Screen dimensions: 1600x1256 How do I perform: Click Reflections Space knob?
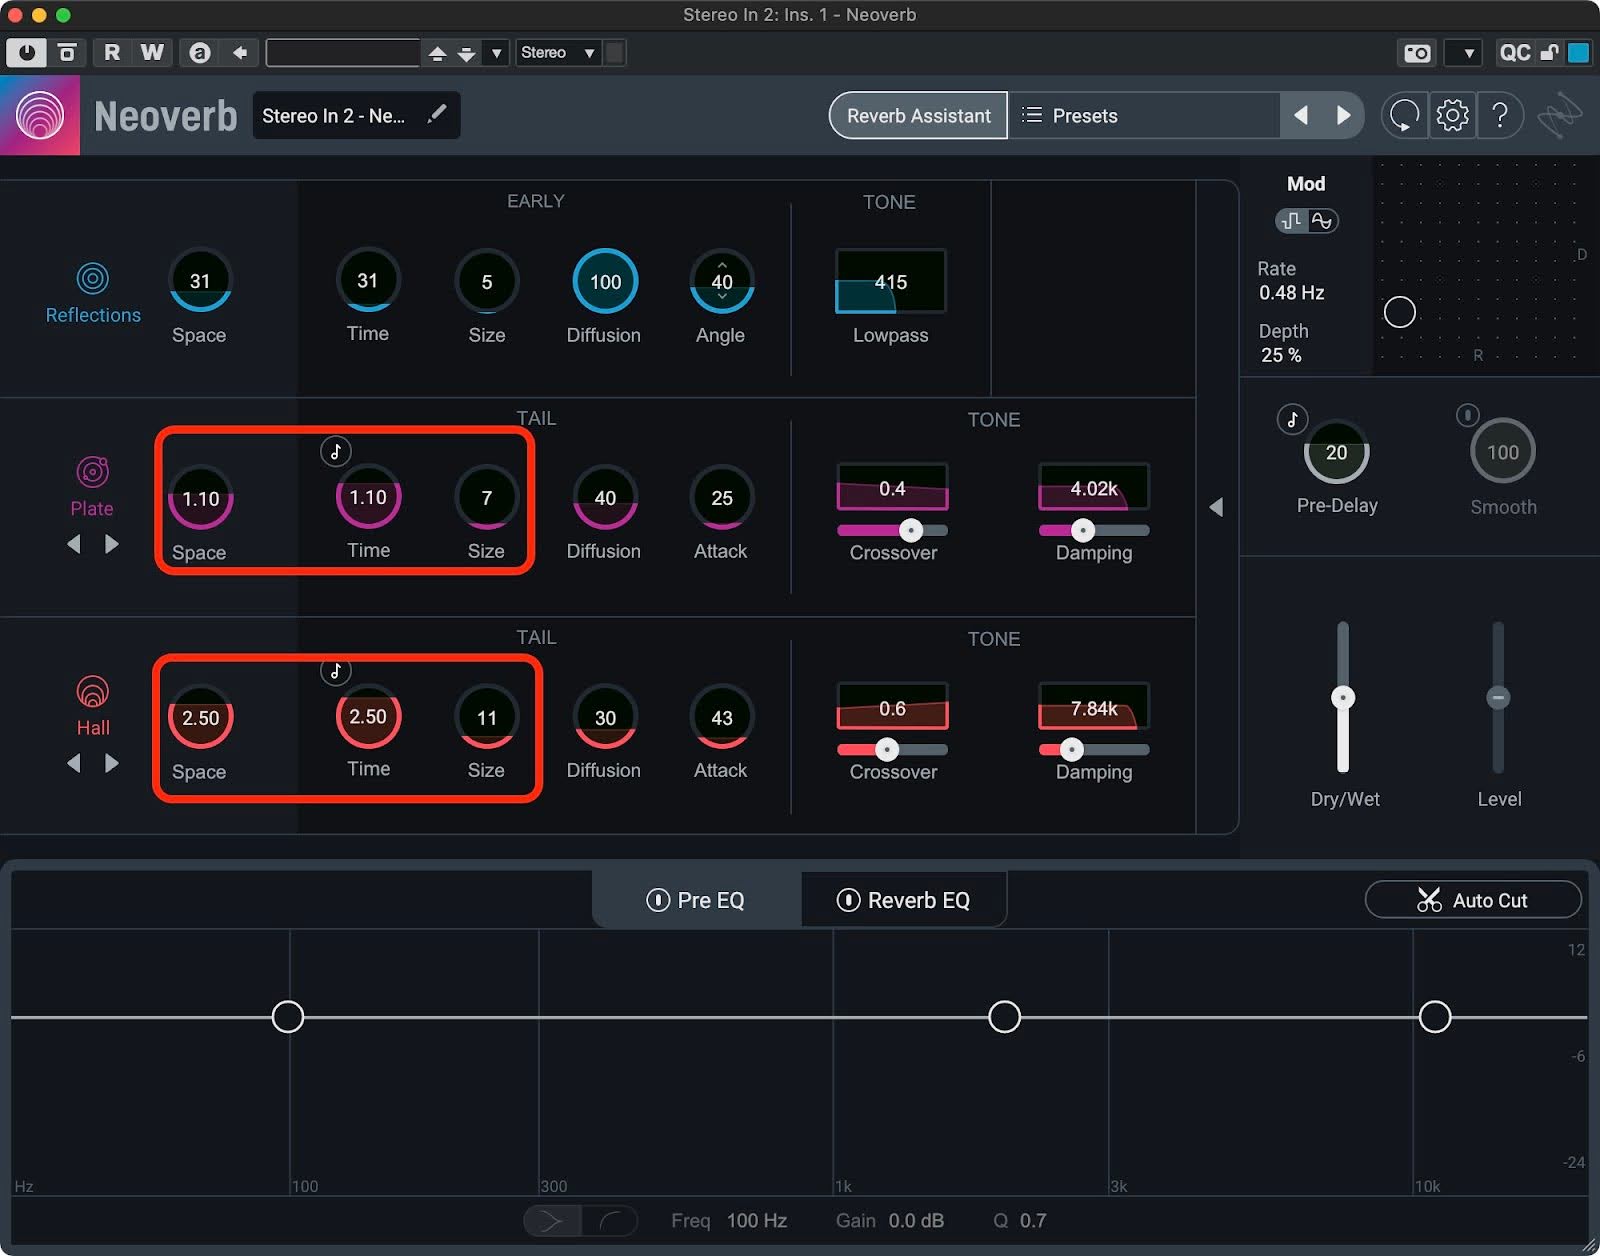coord(200,282)
